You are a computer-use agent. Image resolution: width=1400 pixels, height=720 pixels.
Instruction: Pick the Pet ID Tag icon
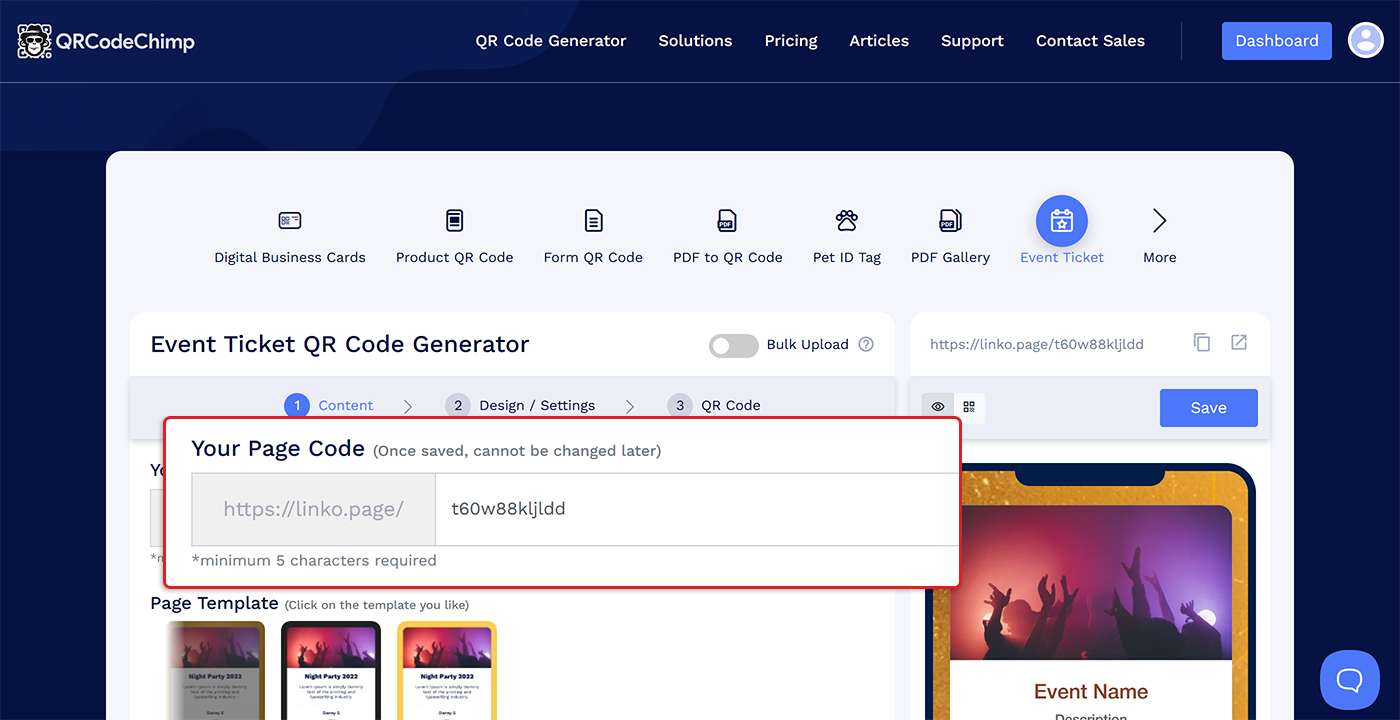846,221
